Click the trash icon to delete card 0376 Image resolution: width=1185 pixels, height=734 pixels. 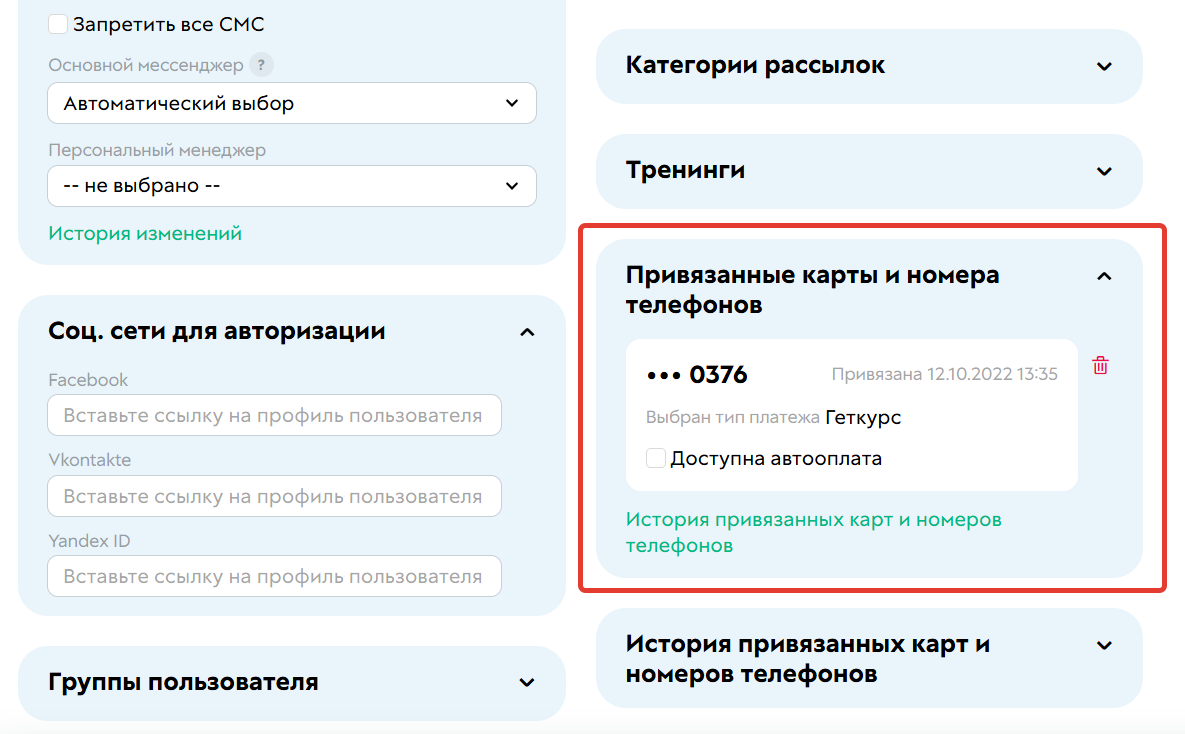1100,366
